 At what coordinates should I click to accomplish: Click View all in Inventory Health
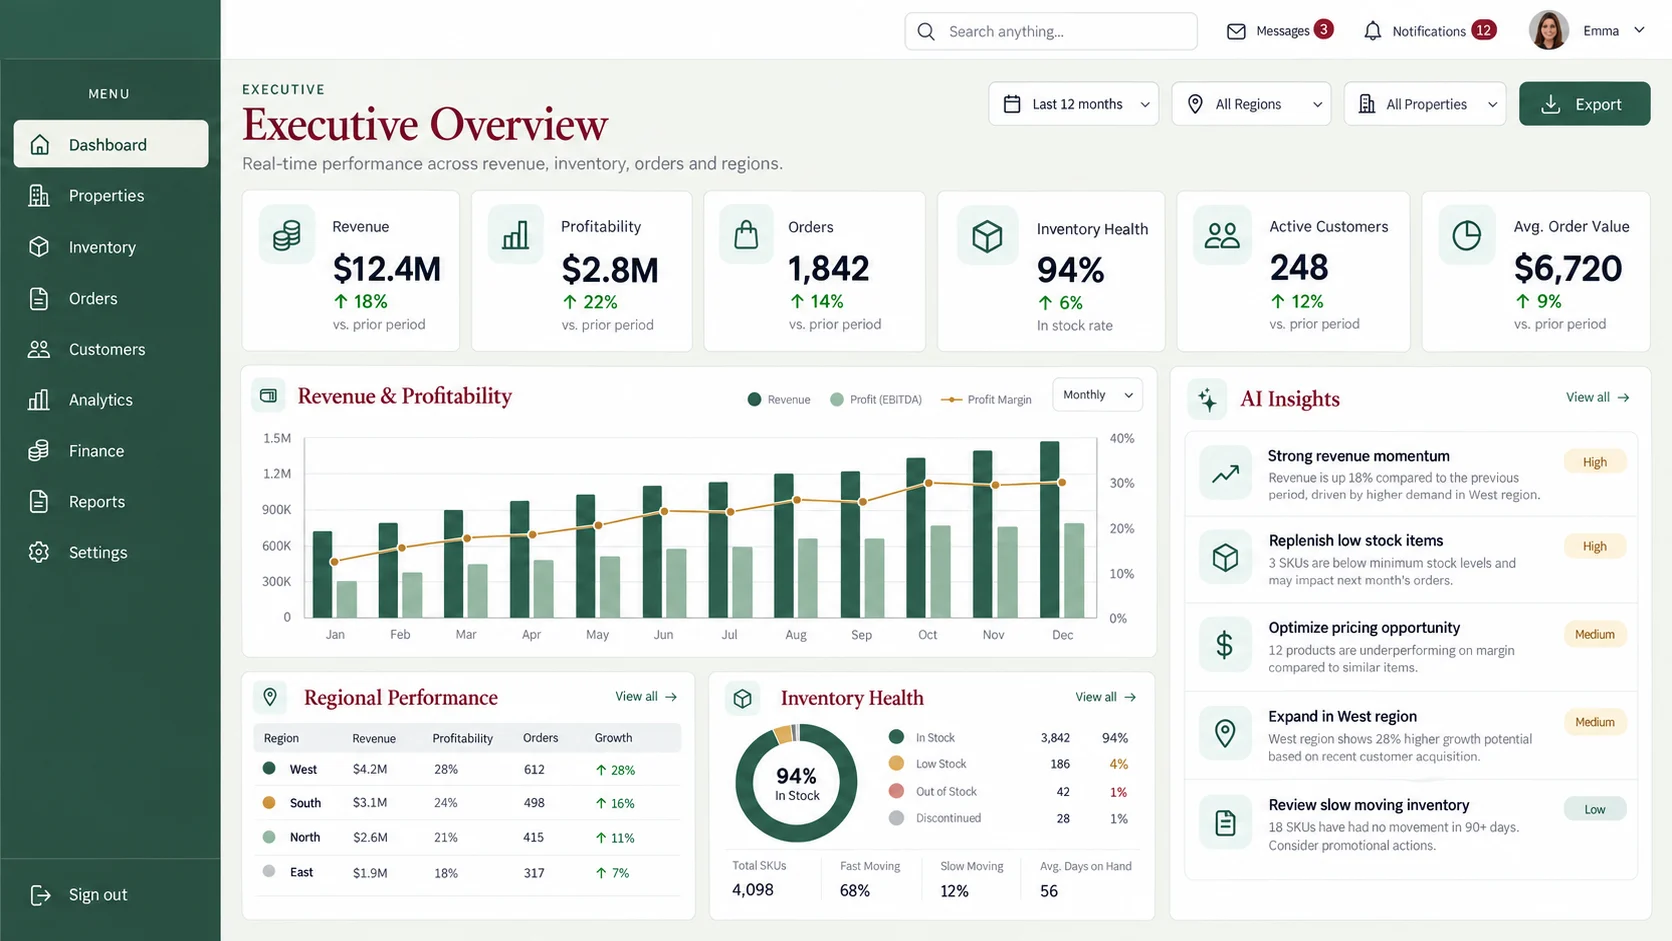(1106, 697)
